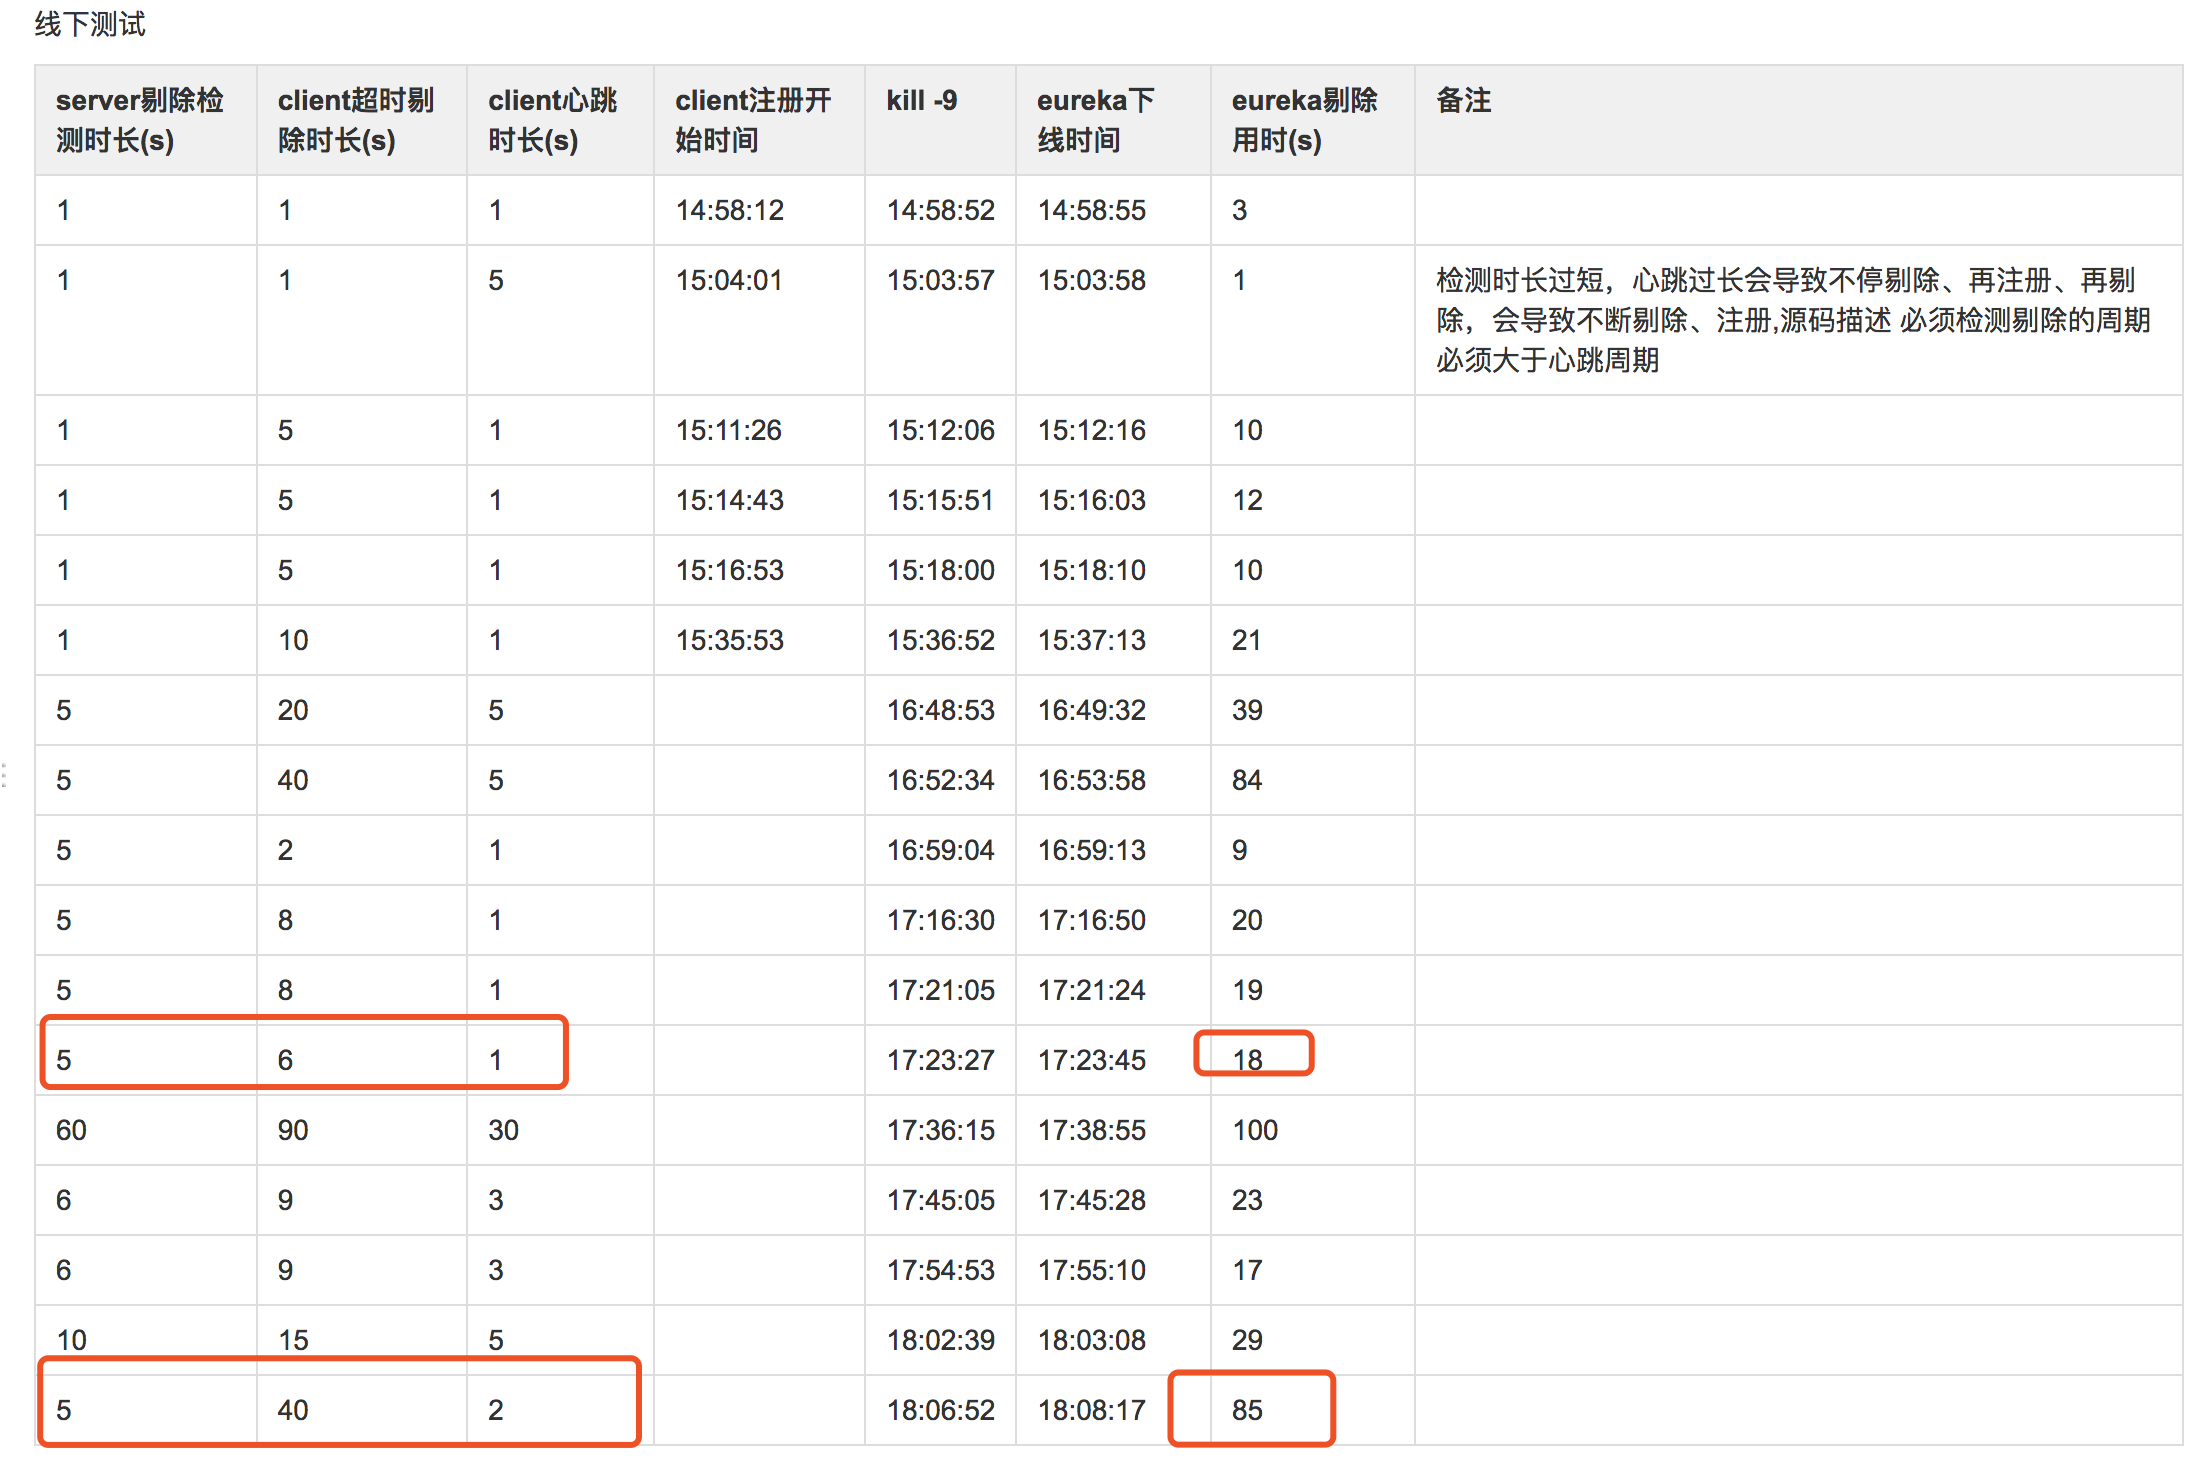Click the red-boxed value 18

point(1247,1059)
